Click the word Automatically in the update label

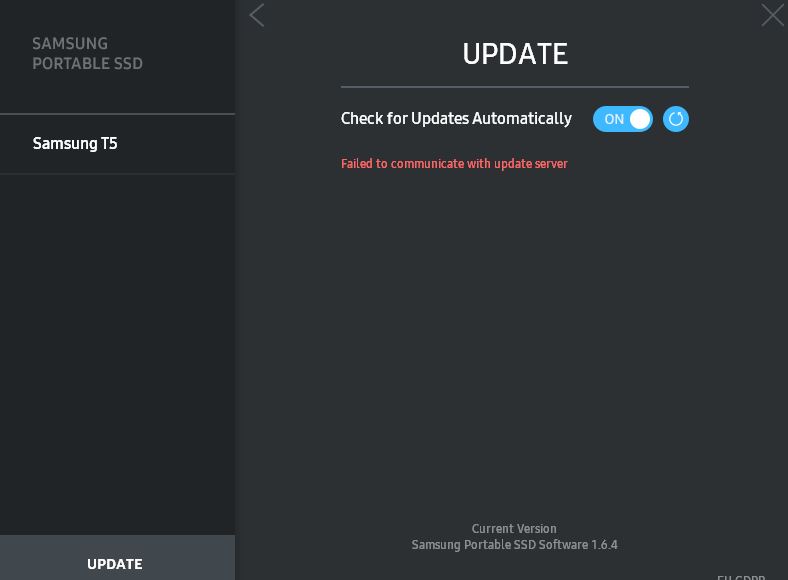(521, 118)
